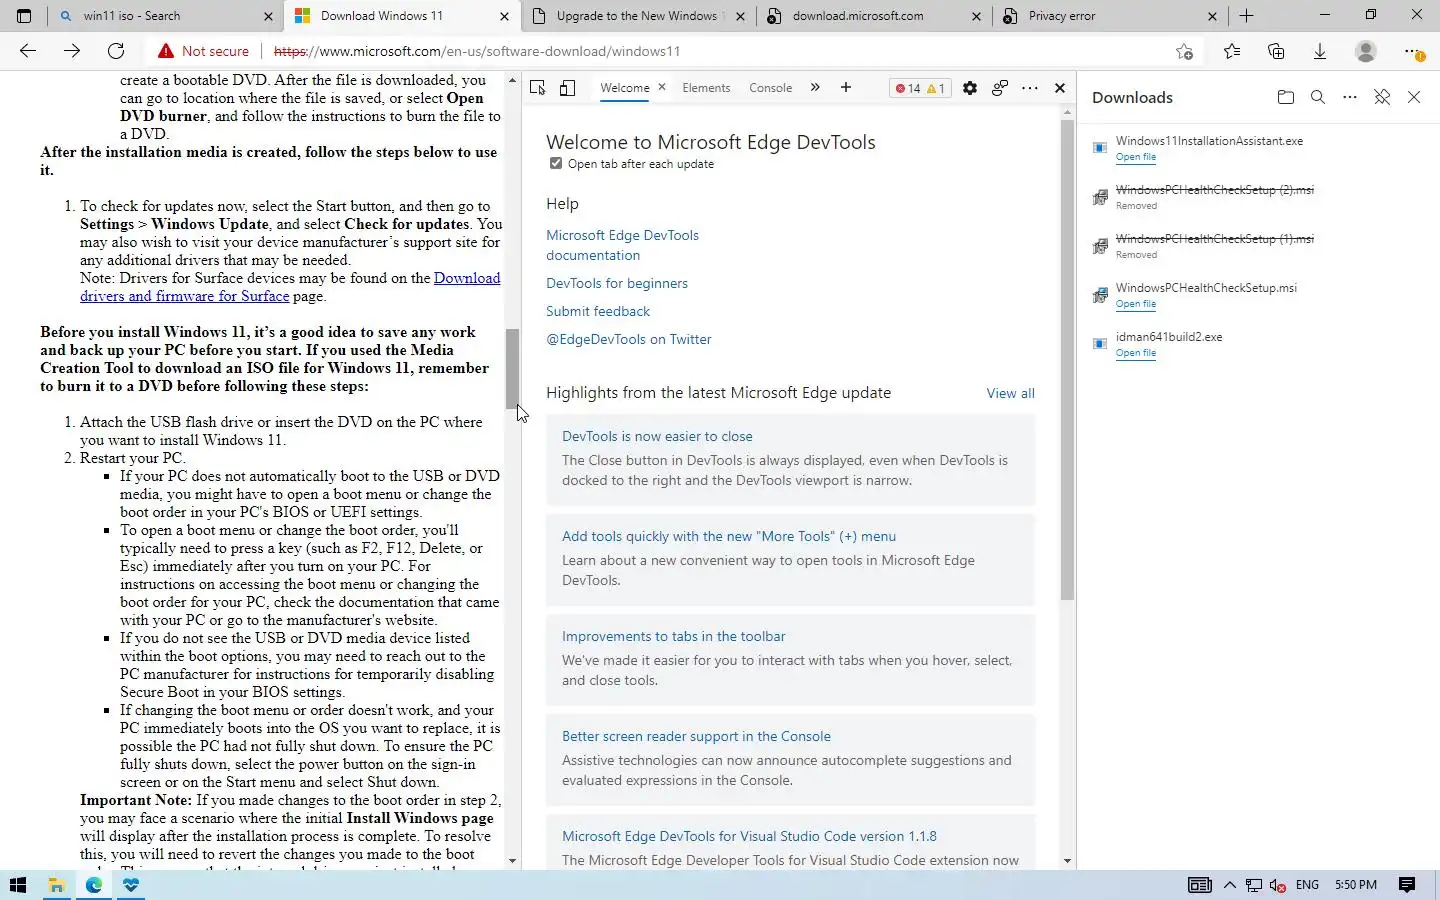The image size is (1440, 900).
Task: Click the page vertical scrollbar thumb
Action: click(512, 368)
